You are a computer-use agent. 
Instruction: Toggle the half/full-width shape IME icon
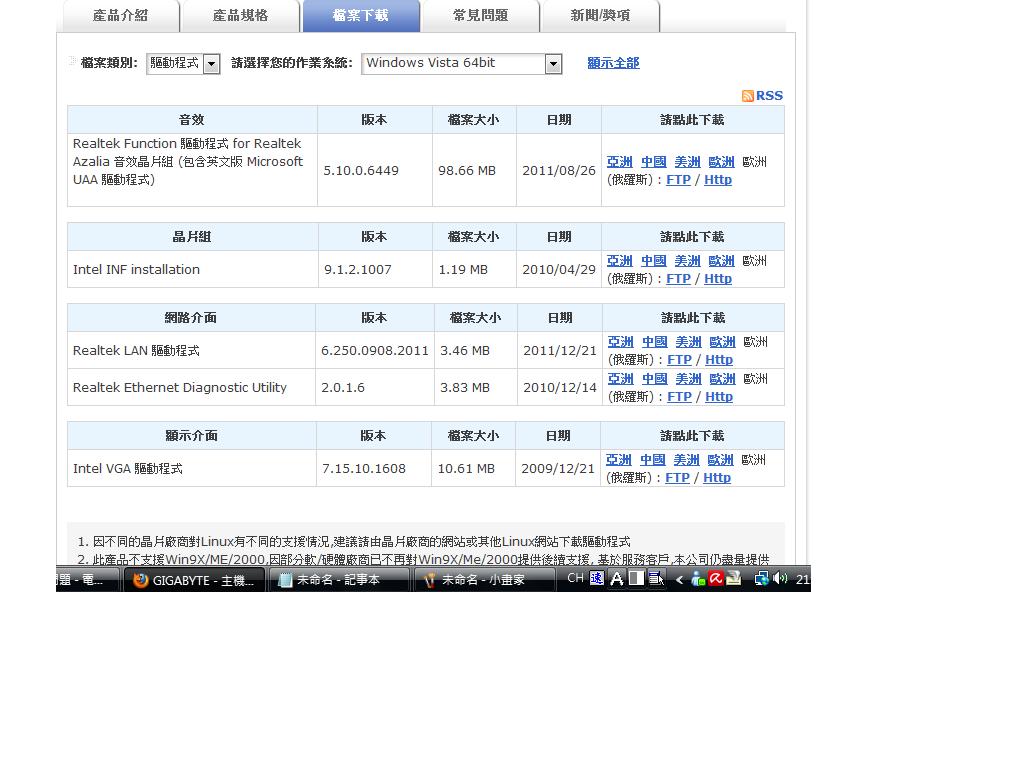[x=636, y=579]
